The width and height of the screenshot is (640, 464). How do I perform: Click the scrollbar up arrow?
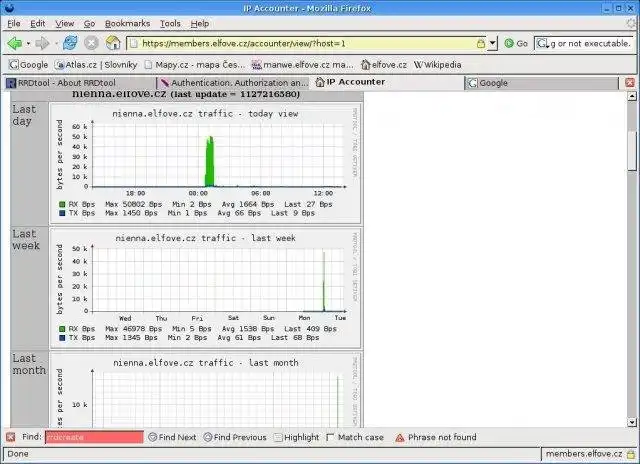point(632,96)
